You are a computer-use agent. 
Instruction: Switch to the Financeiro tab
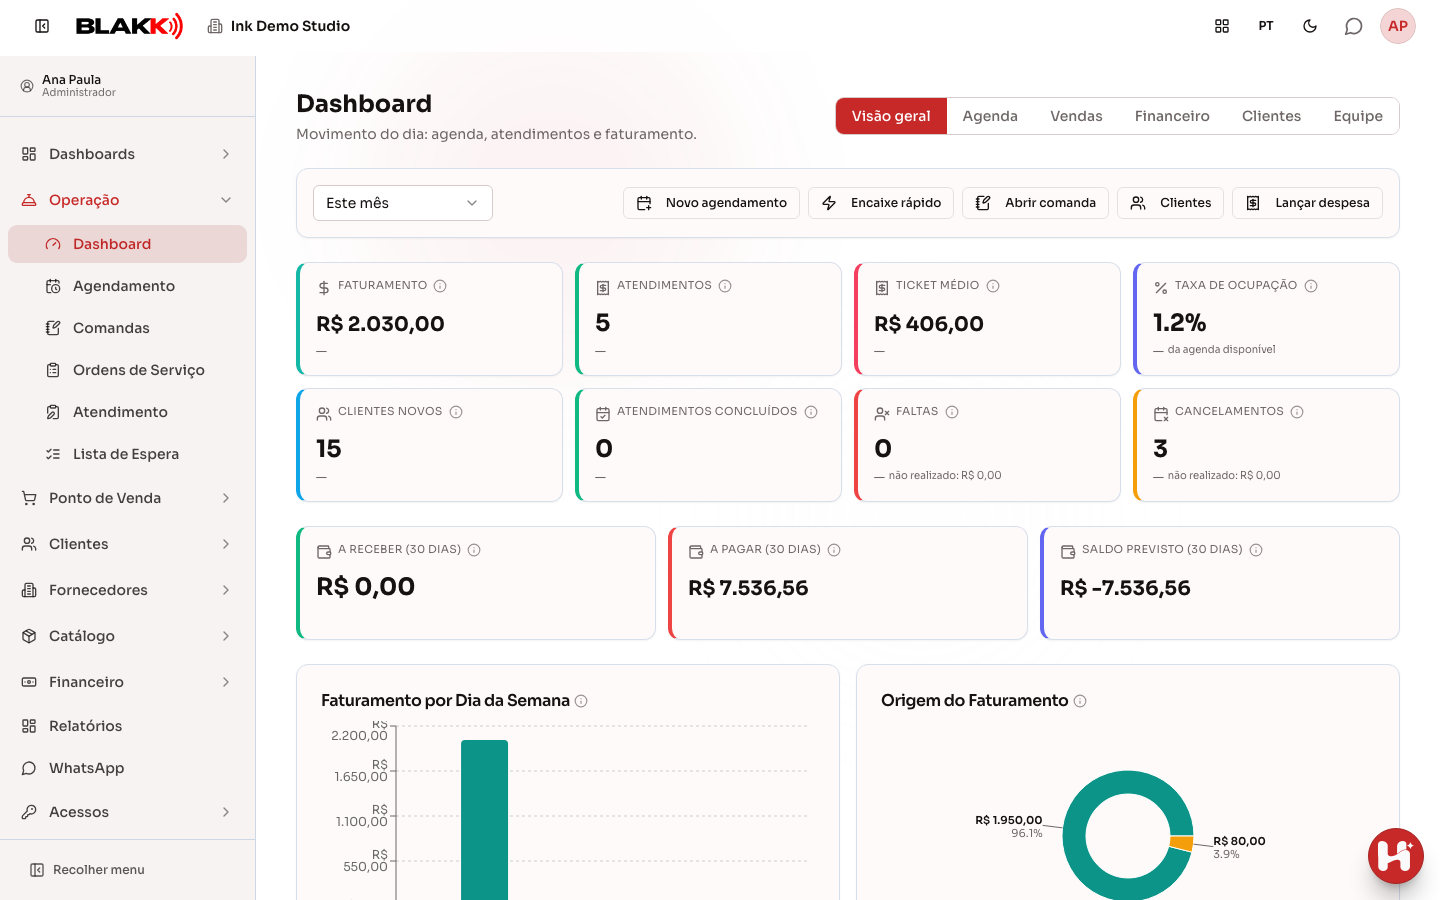point(1172,116)
